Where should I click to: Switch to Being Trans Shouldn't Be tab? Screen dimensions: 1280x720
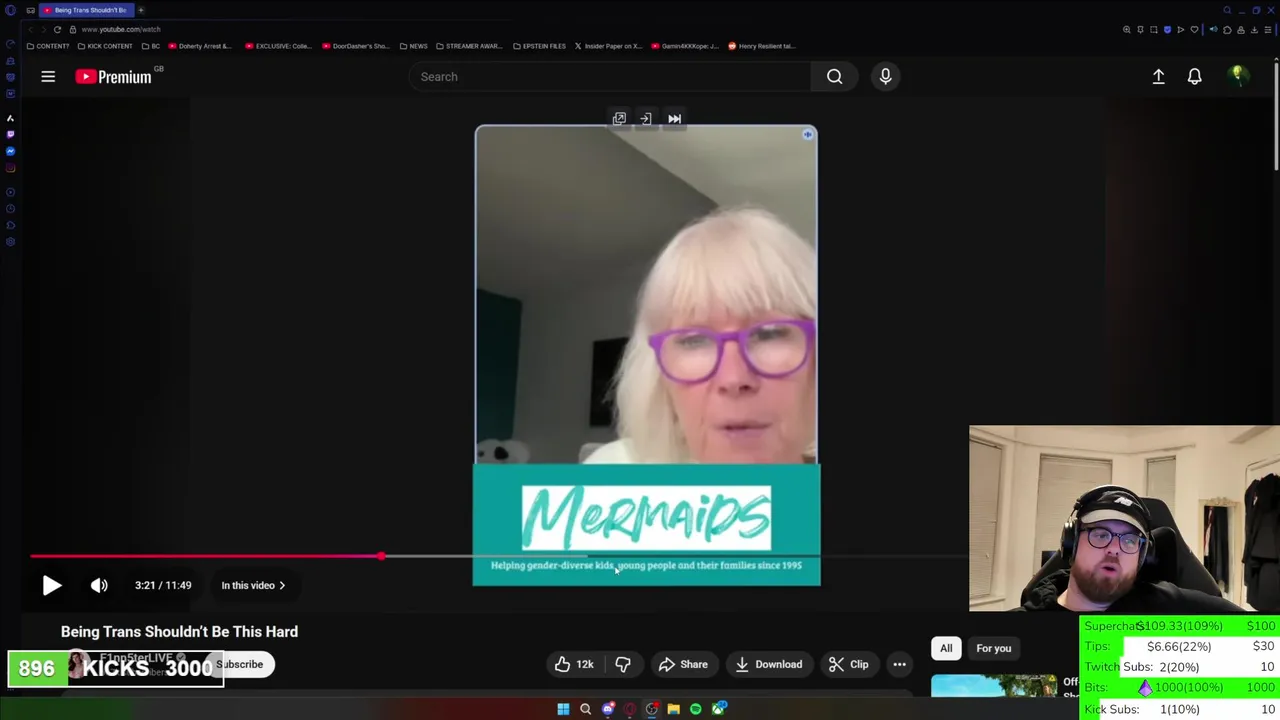pos(86,10)
